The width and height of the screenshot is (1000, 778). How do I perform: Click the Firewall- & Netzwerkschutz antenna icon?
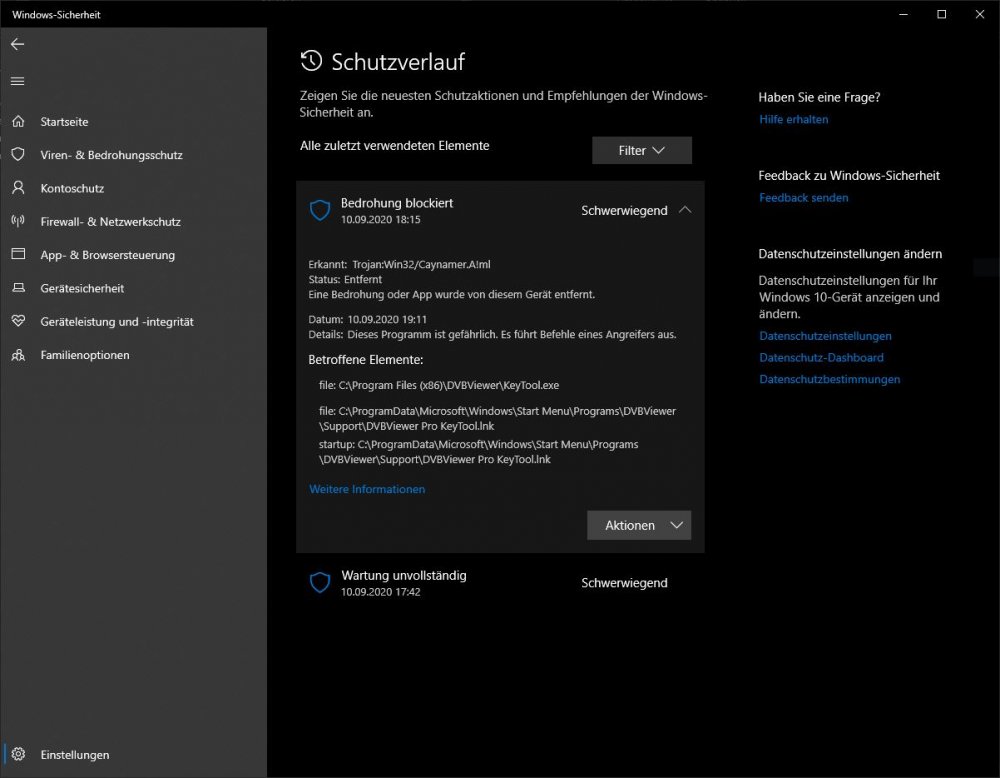18,221
